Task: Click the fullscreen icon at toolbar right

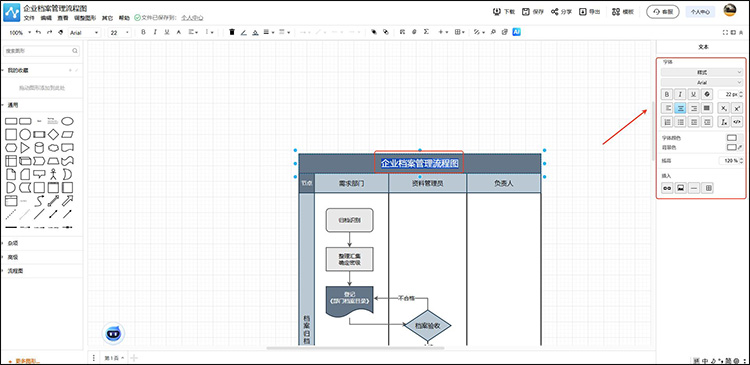Action: (x=725, y=33)
